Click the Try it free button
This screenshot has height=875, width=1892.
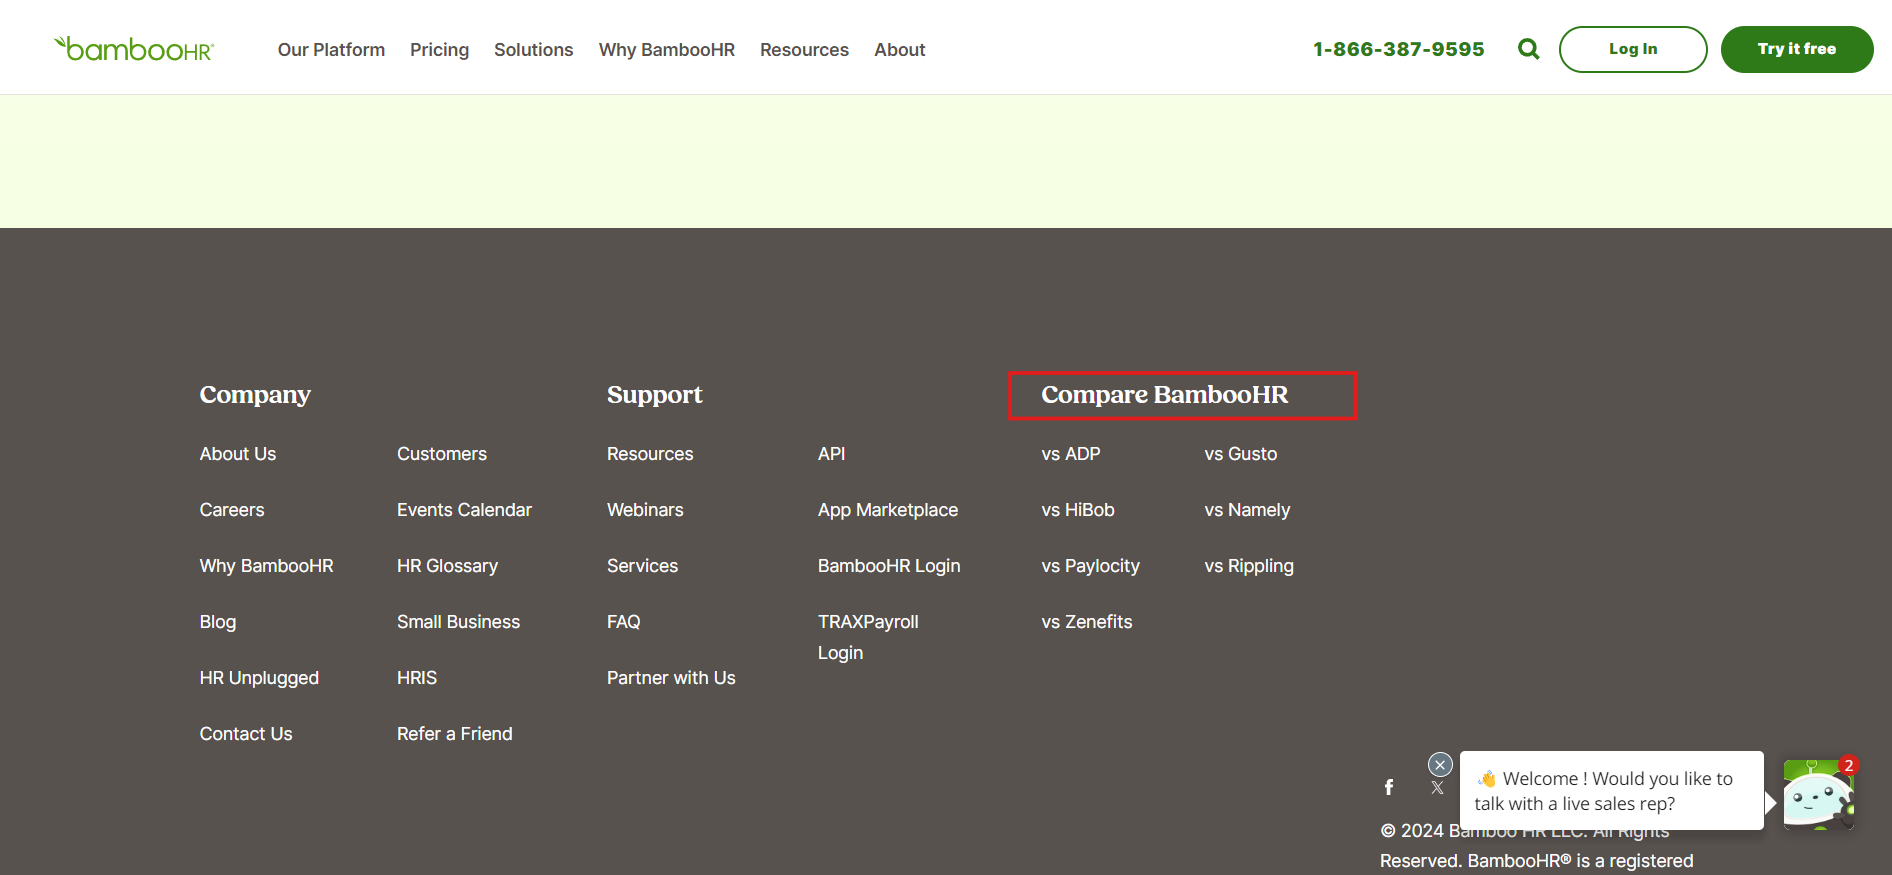click(1797, 49)
